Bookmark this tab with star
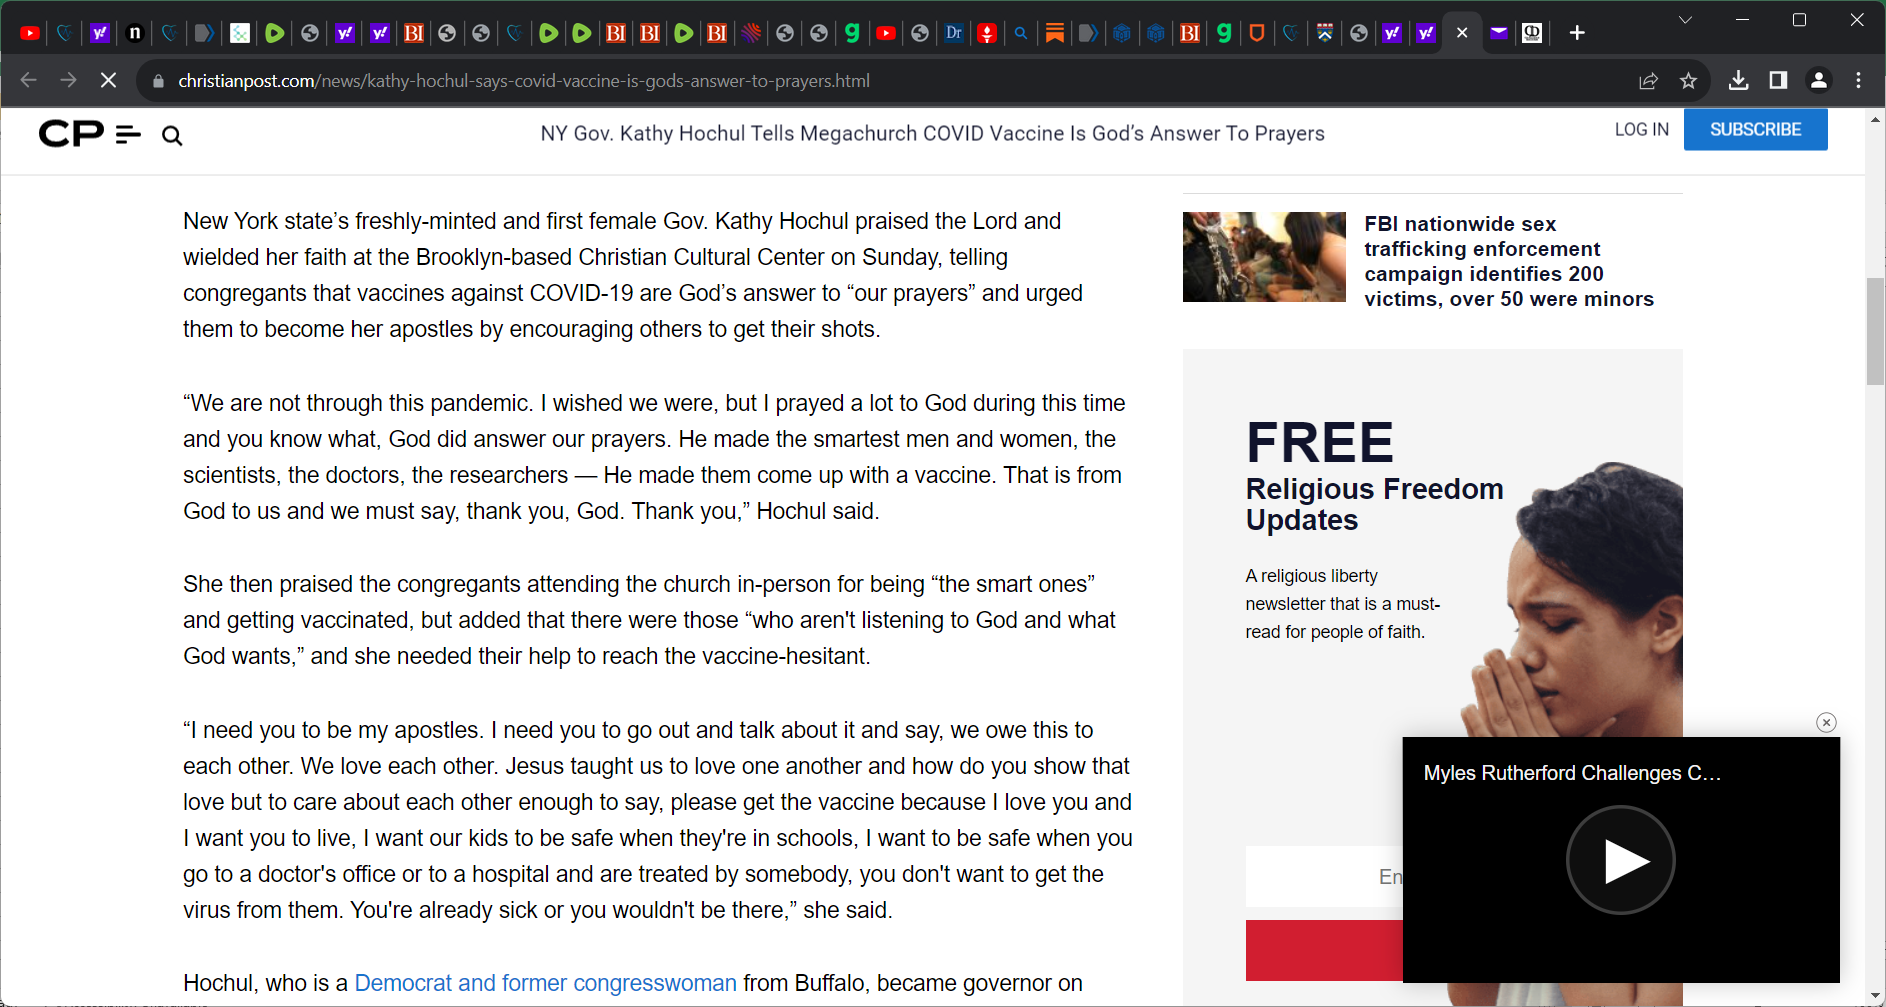Viewport: 1886px width, 1007px height. [1688, 81]
